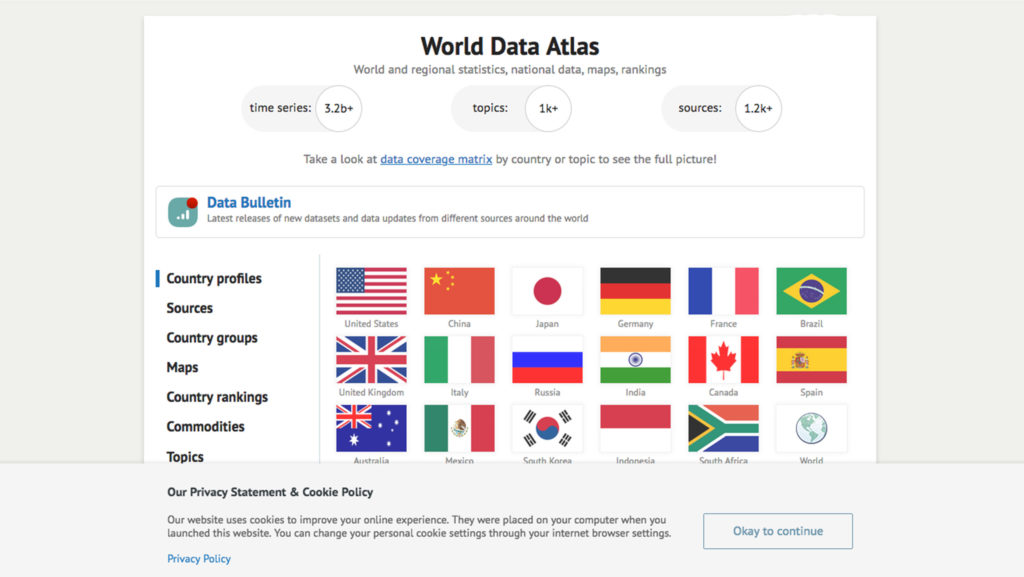
Task: Click the Germany country label
Action: 635,324
